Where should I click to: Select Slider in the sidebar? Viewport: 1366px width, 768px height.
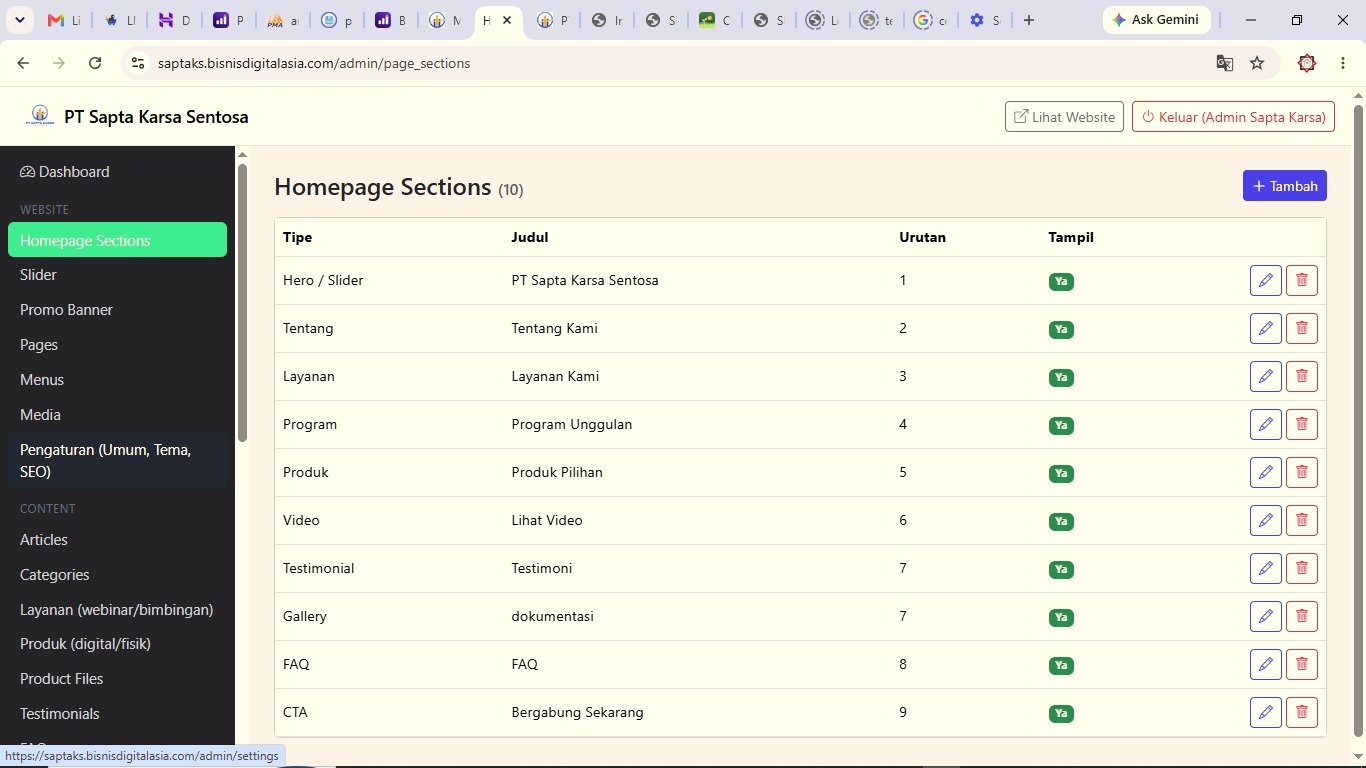[x=117, y=275]
